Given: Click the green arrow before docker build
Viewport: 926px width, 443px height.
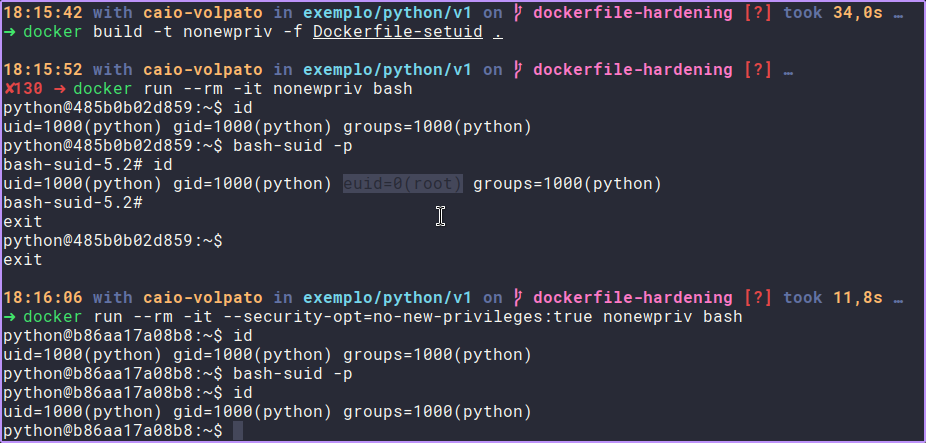Looking at the screenshot, I should tap(9, 32).
